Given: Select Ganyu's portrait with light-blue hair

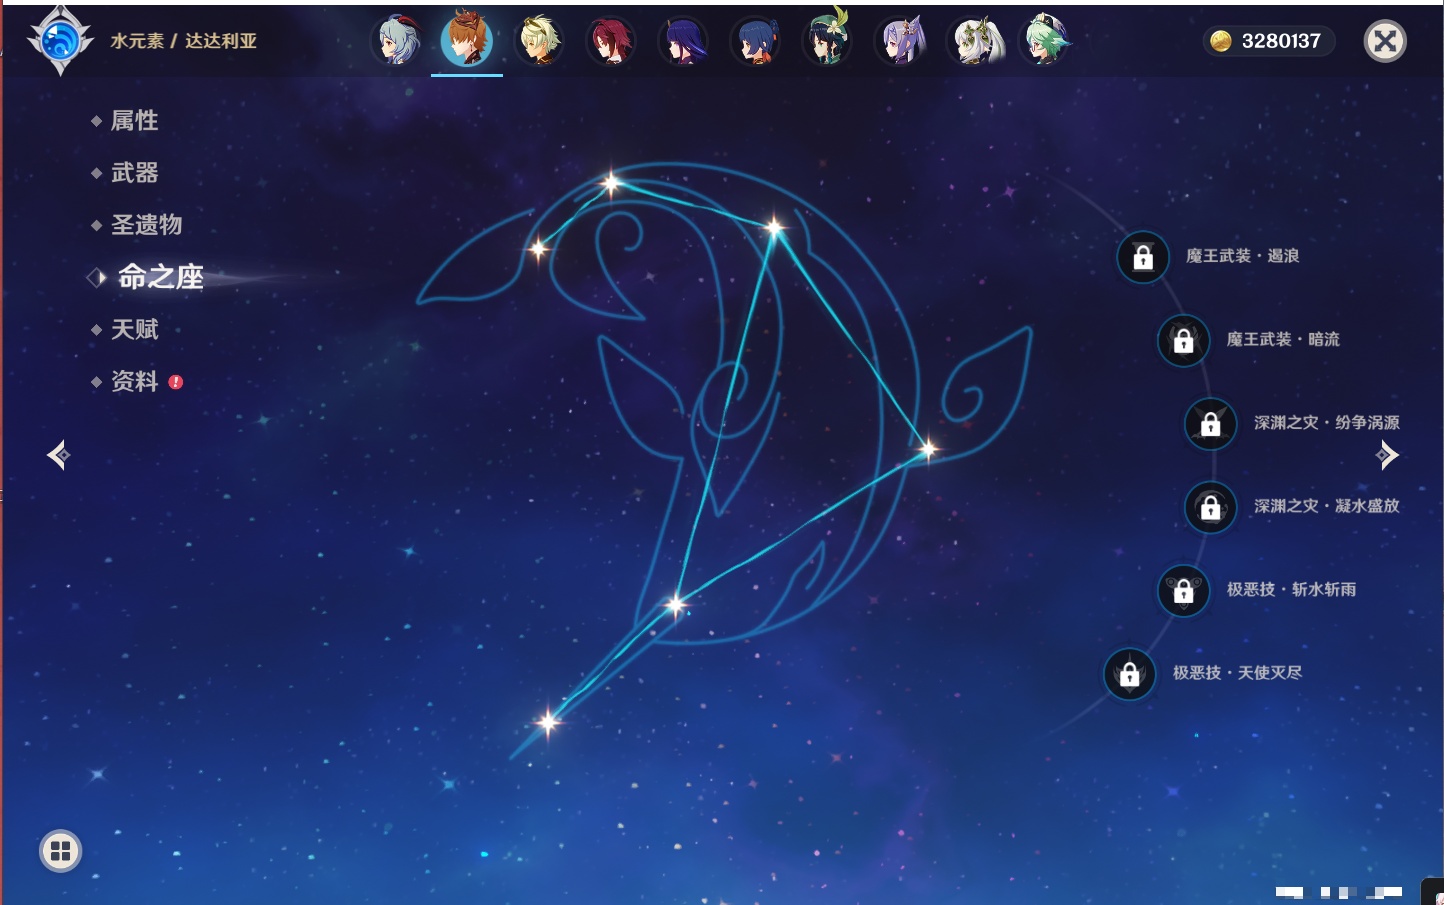Looking at the screenshot, I should coord(397,42).
